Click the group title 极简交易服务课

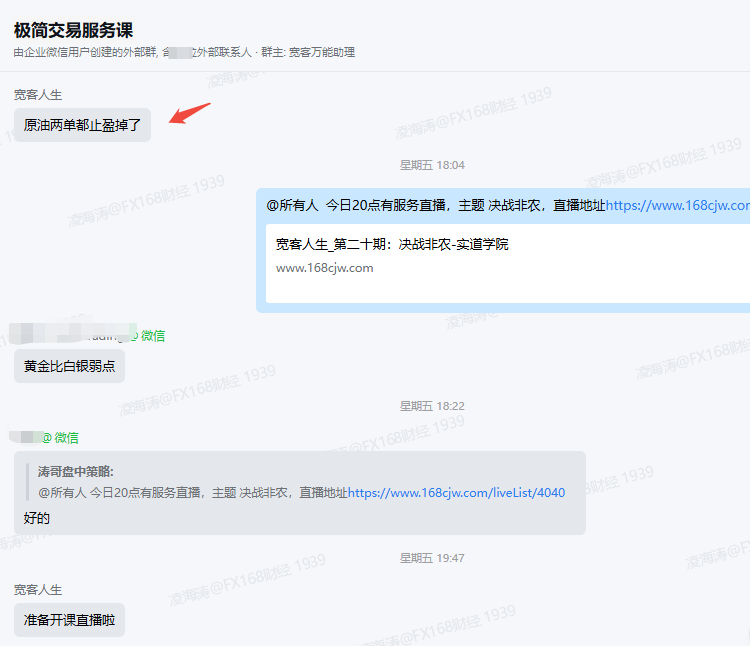tap(73, 31)
